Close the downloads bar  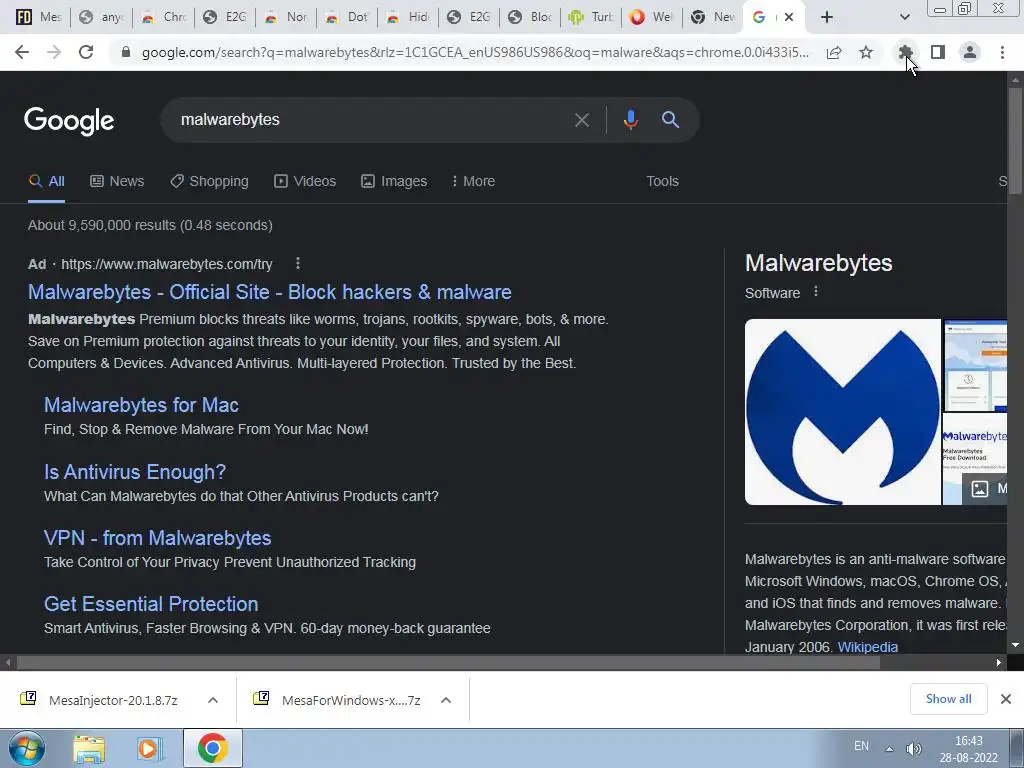(x=1006, y=699)
